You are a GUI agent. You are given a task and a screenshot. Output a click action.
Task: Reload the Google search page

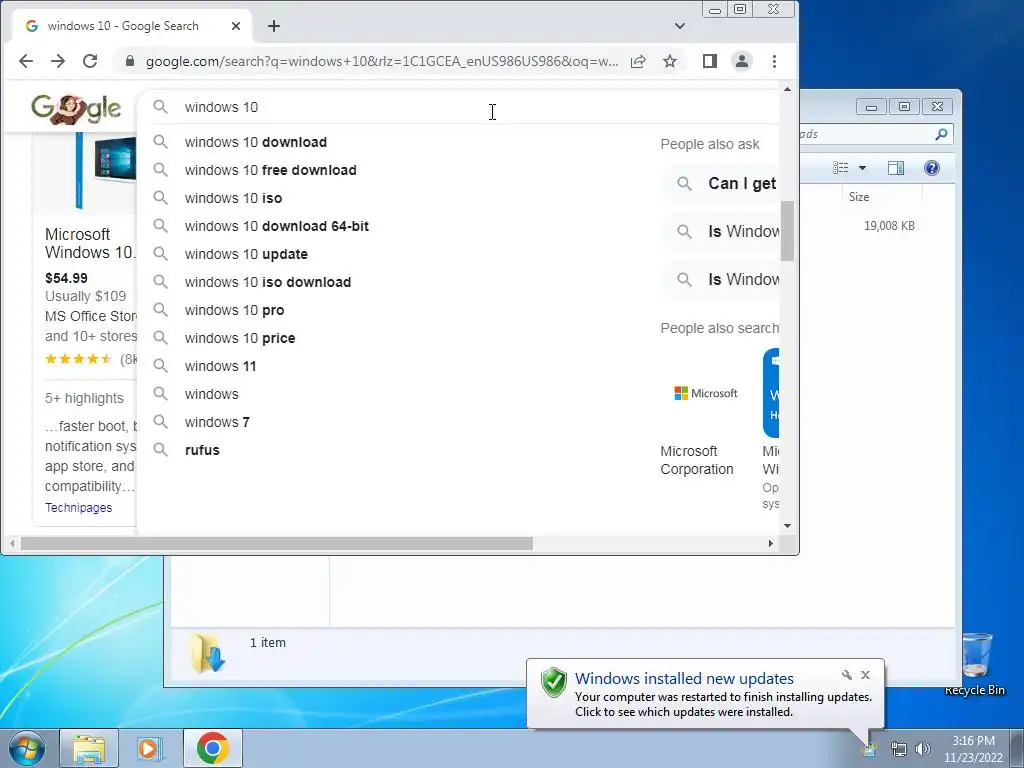pyautogui.click(x=90, y=61)
